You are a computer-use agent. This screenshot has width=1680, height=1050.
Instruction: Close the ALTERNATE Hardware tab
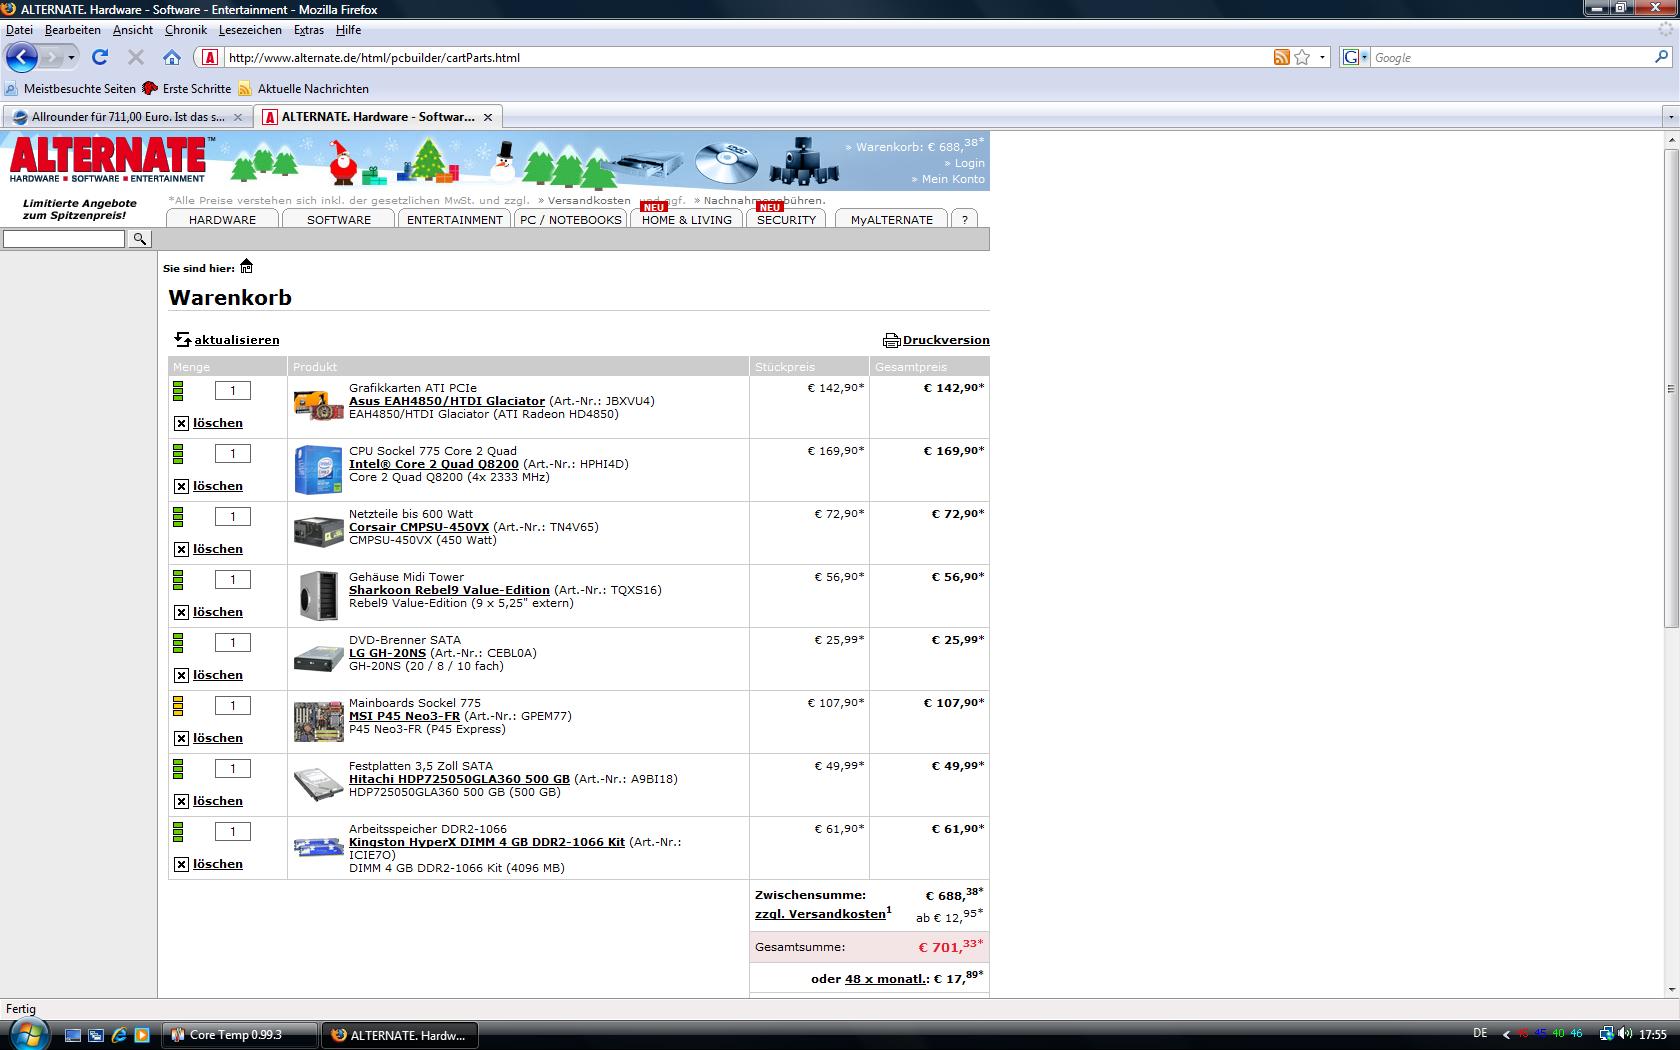488,117
